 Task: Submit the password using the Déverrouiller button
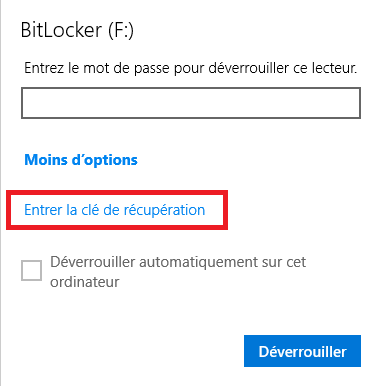(302, 351)
